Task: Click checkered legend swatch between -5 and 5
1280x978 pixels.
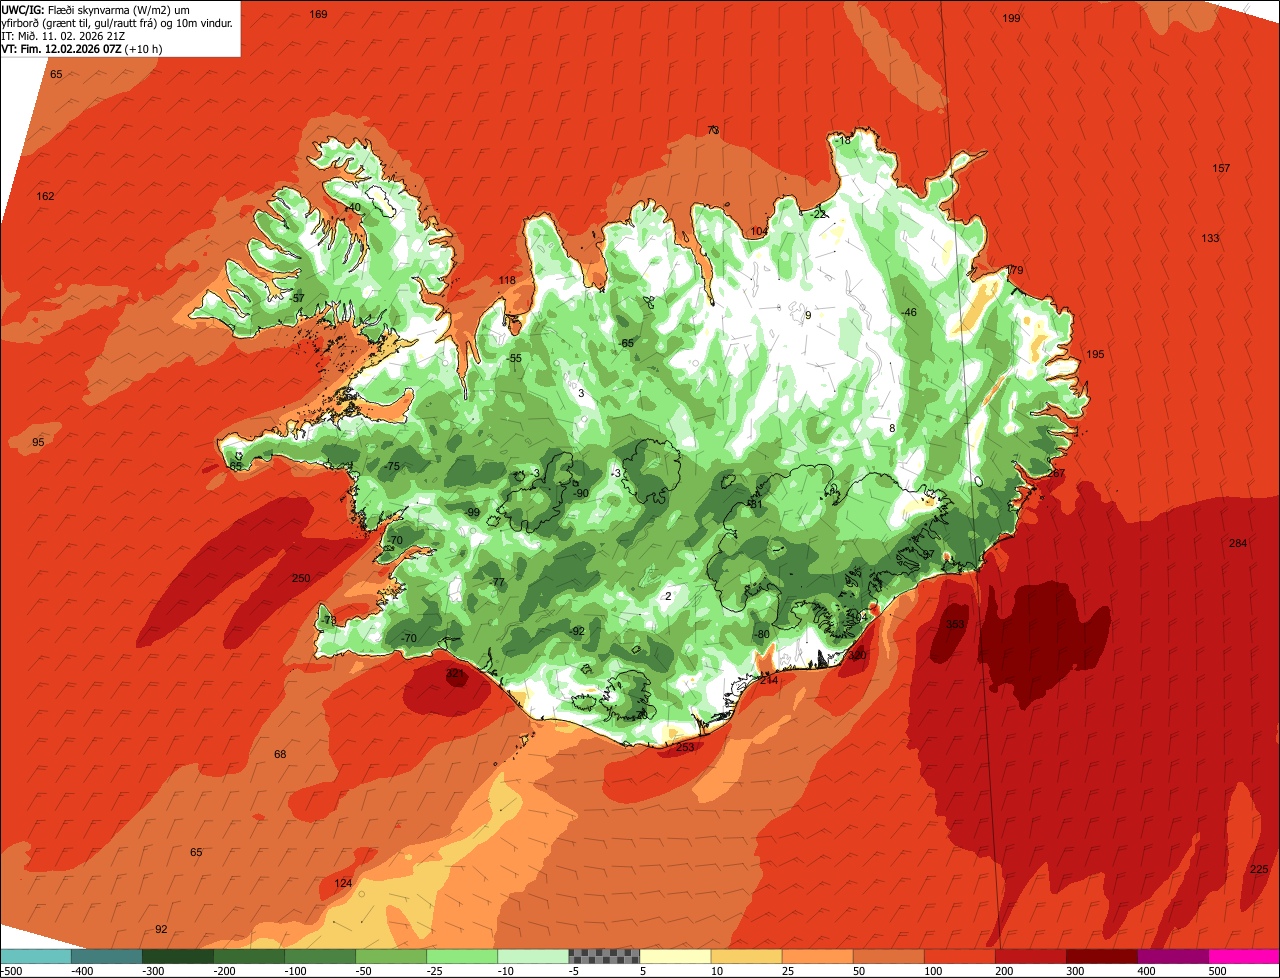Action: click(x=604, y=956)
